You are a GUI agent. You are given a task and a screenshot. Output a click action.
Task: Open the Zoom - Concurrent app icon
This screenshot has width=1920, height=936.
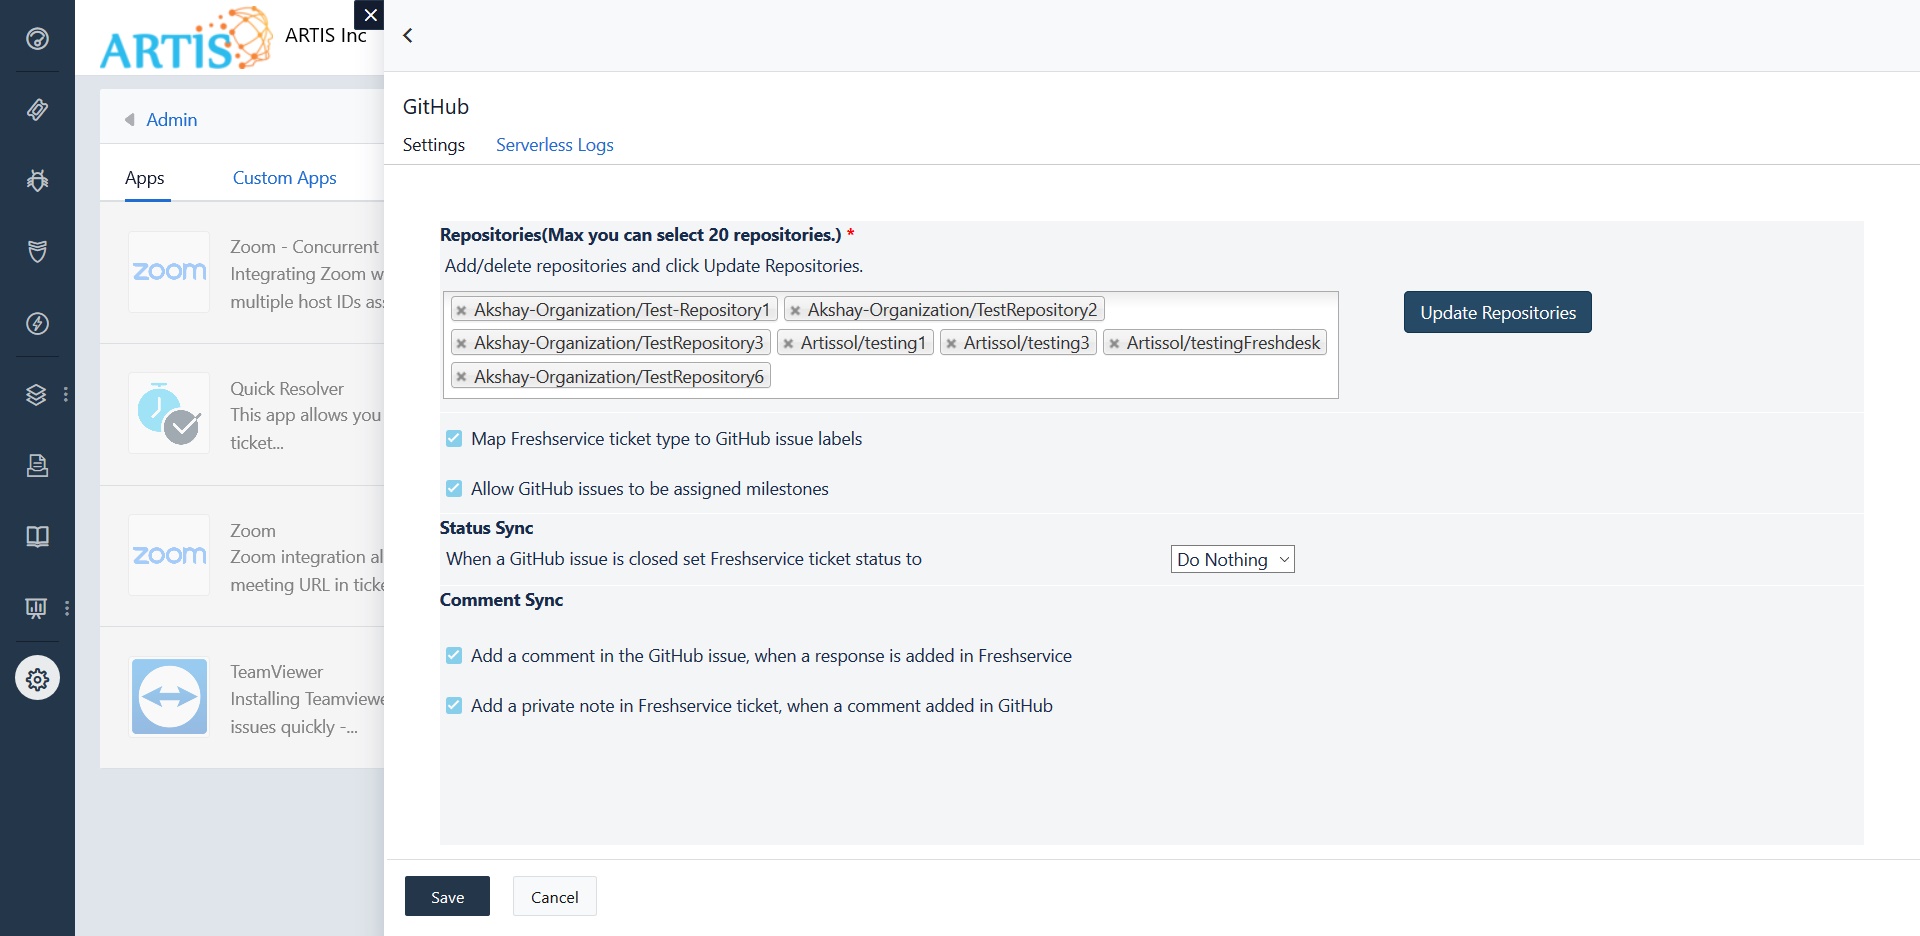pyautogui.click(x=169, y=272)
